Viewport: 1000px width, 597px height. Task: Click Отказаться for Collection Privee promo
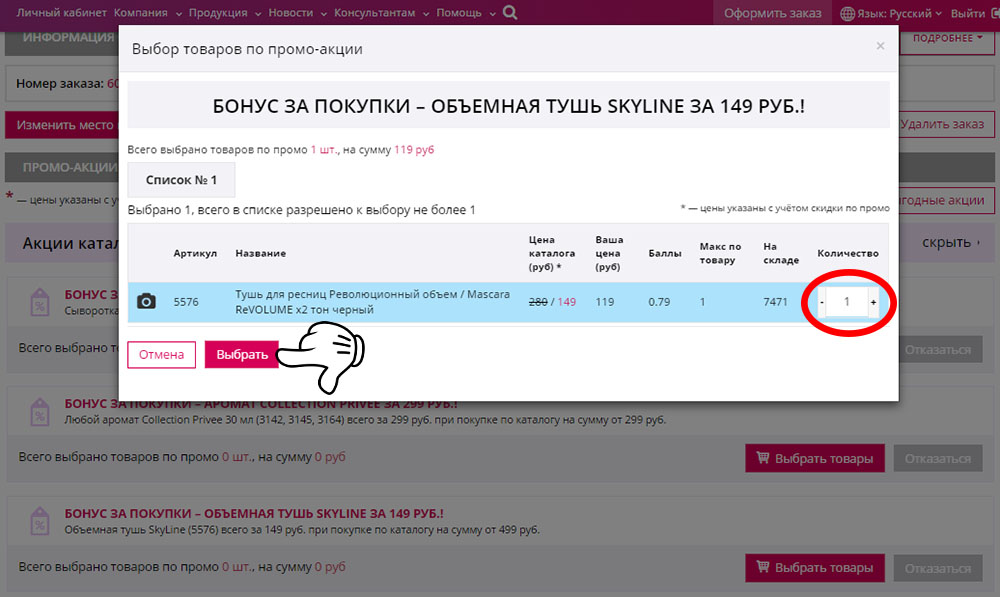tap(938, 459)
